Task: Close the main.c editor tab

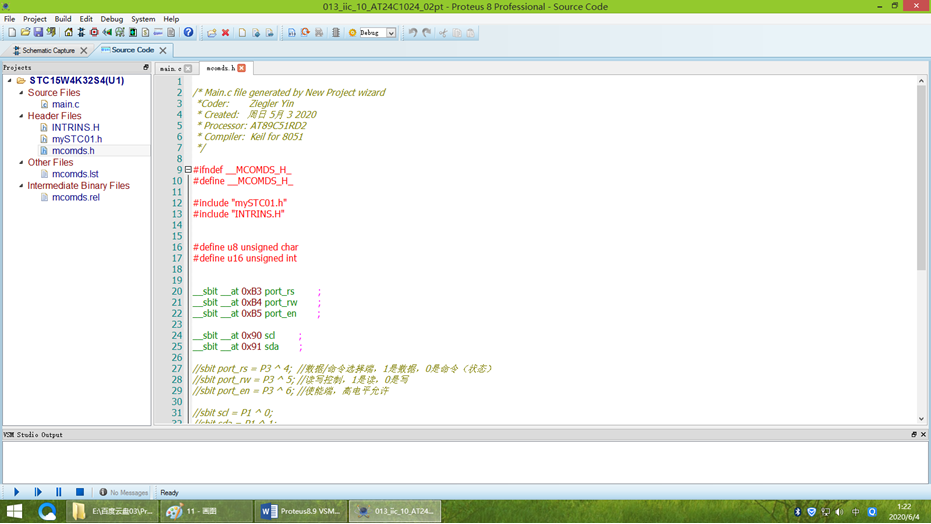Action: [x=188, y=69]
